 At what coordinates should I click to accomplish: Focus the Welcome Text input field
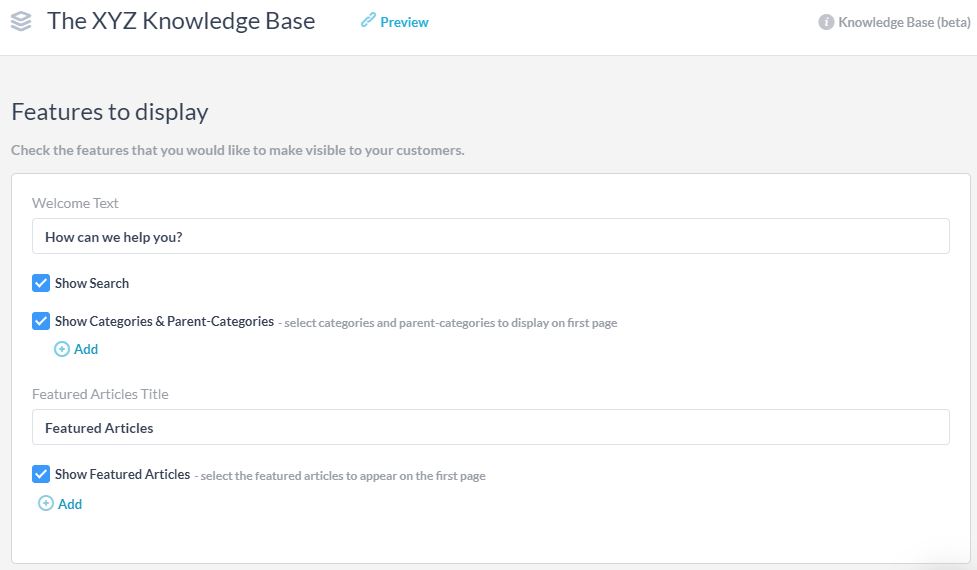[x=490, y=237]
